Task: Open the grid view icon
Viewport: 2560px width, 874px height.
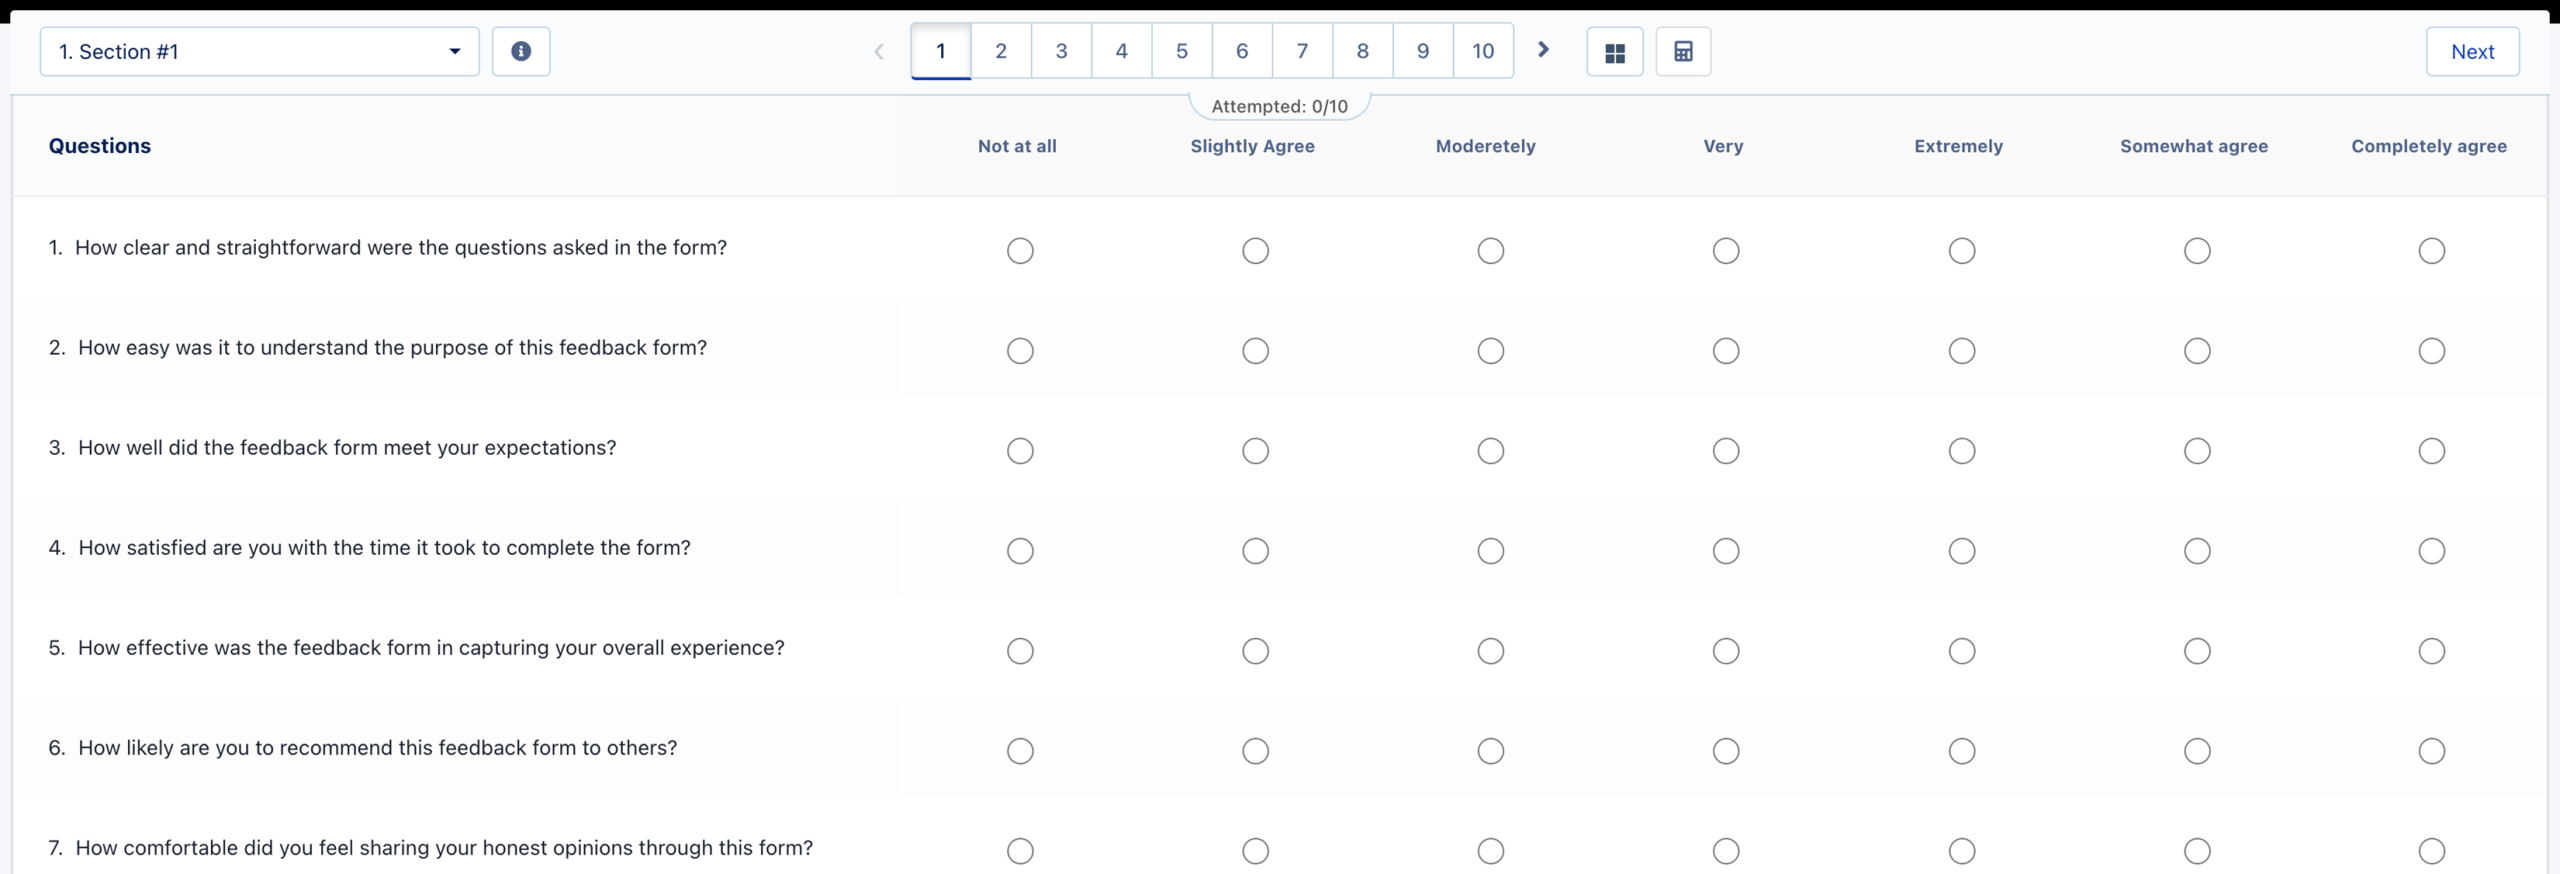Action: 1614,52
